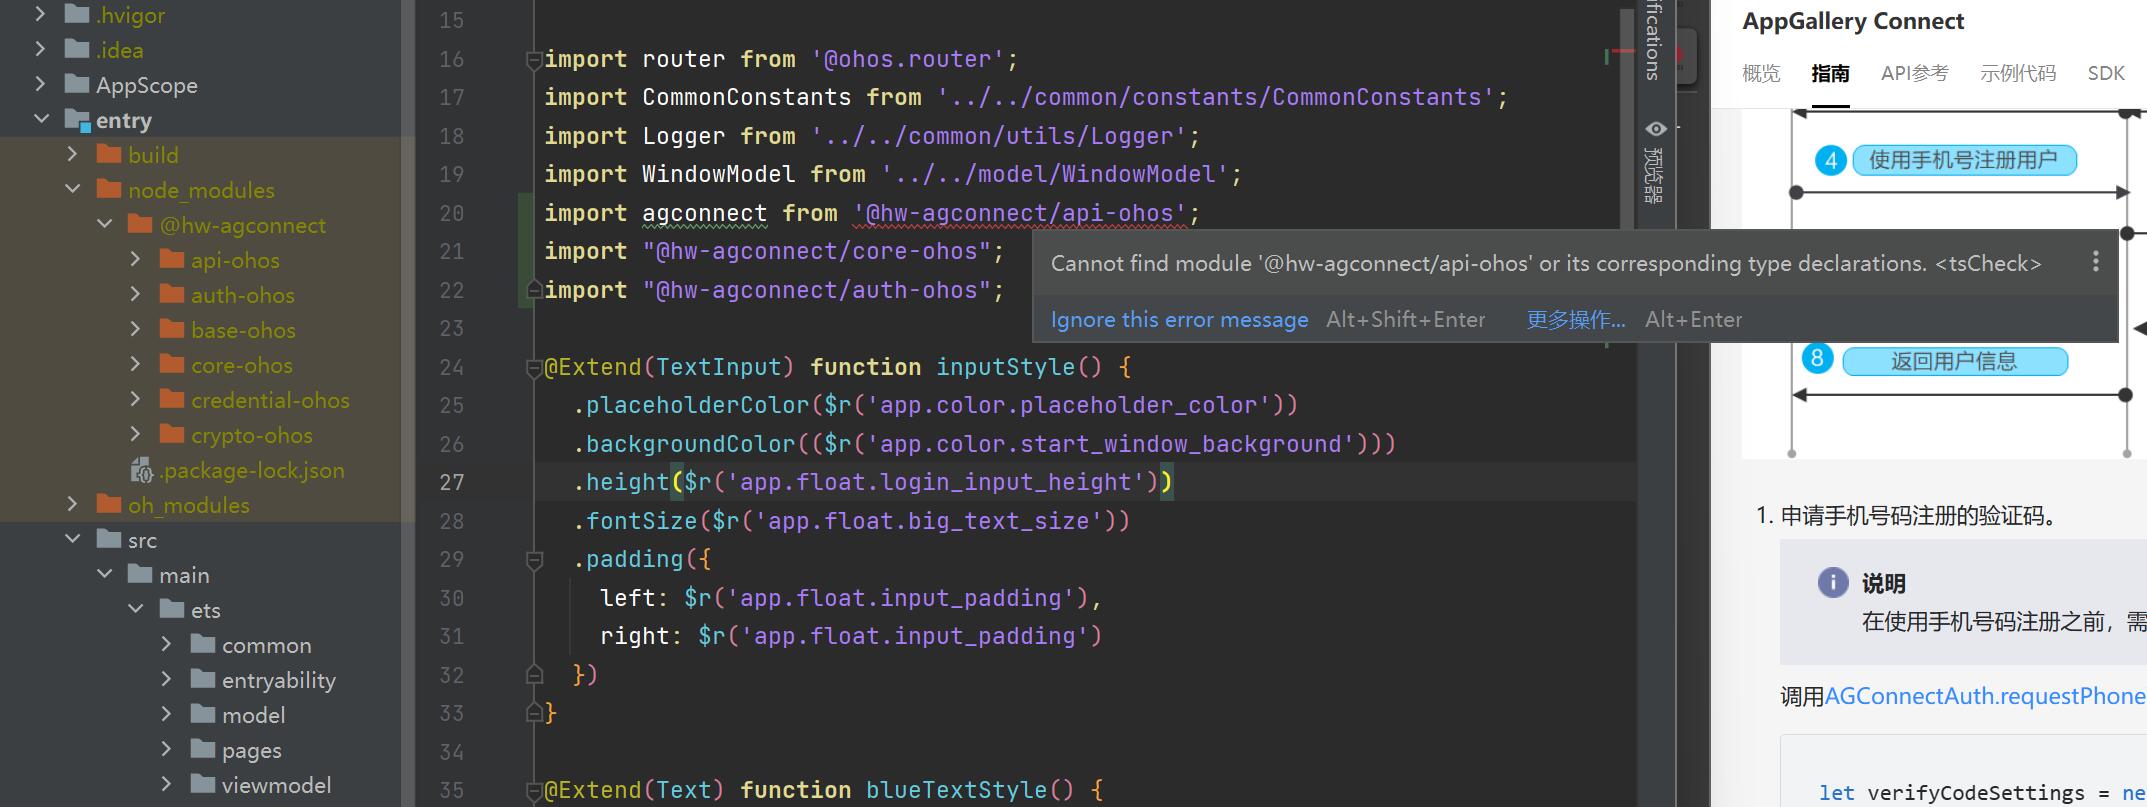Expand the common folder chevron

click(167, 644)
